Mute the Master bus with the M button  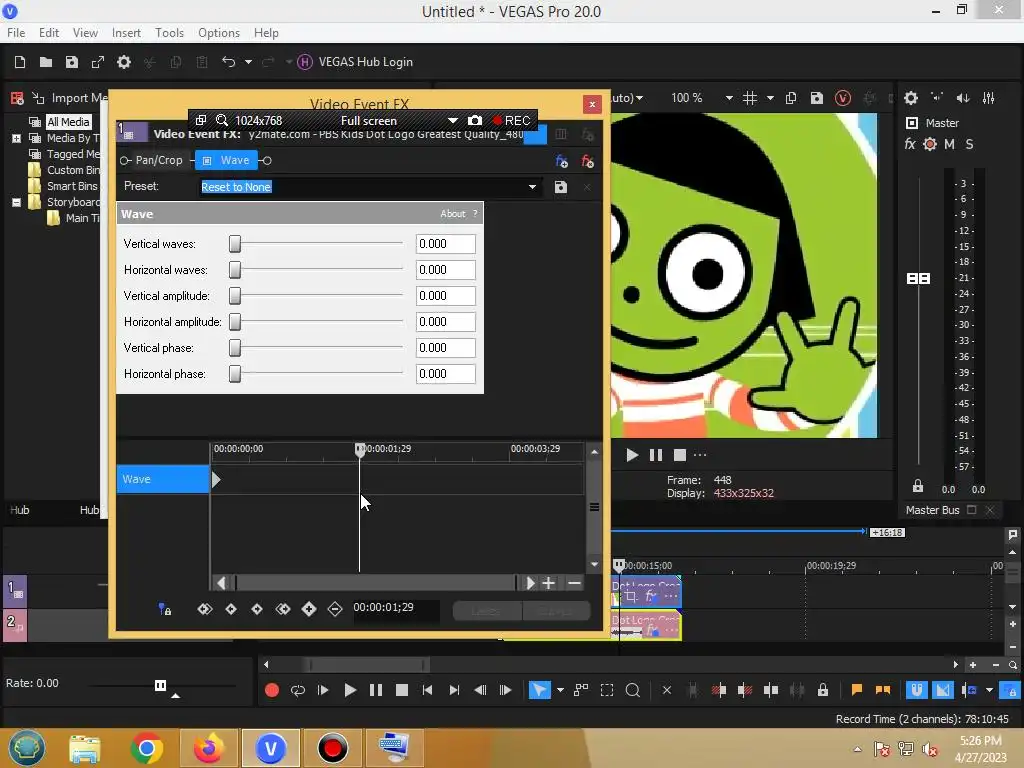click(950, 144)
